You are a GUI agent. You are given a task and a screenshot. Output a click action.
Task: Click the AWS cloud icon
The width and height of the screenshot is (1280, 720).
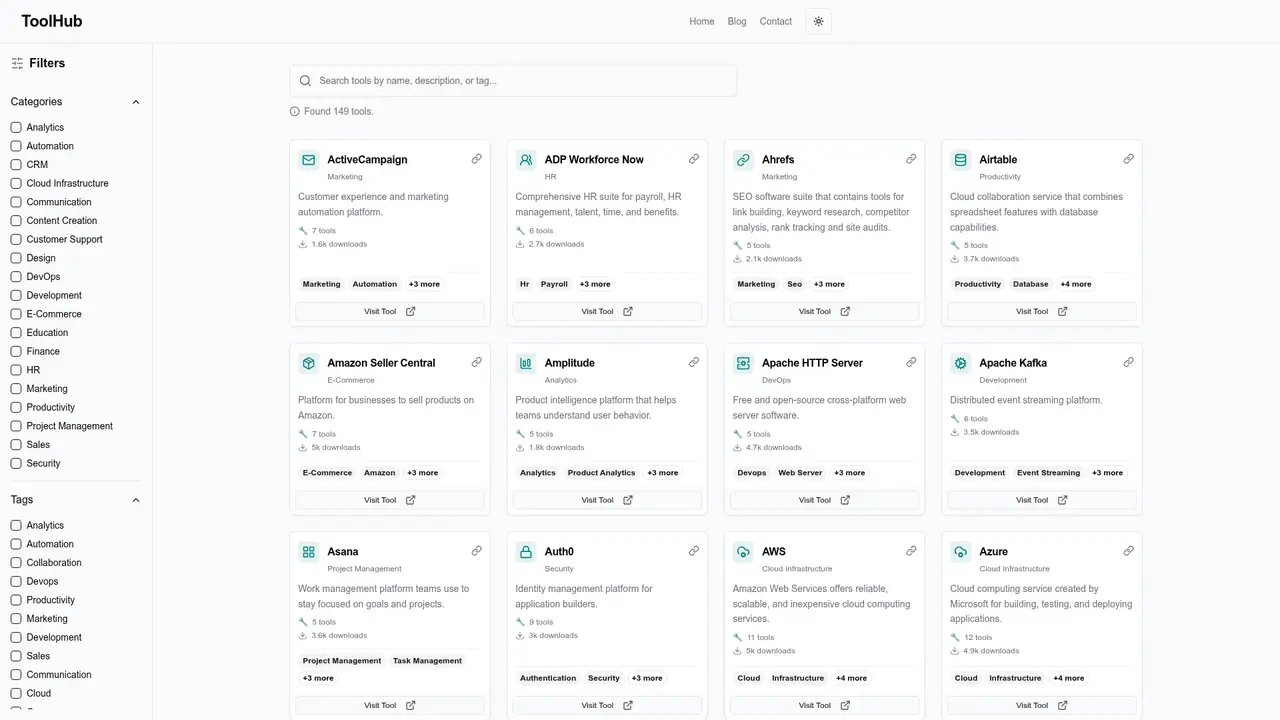click(x=743, y=552)
